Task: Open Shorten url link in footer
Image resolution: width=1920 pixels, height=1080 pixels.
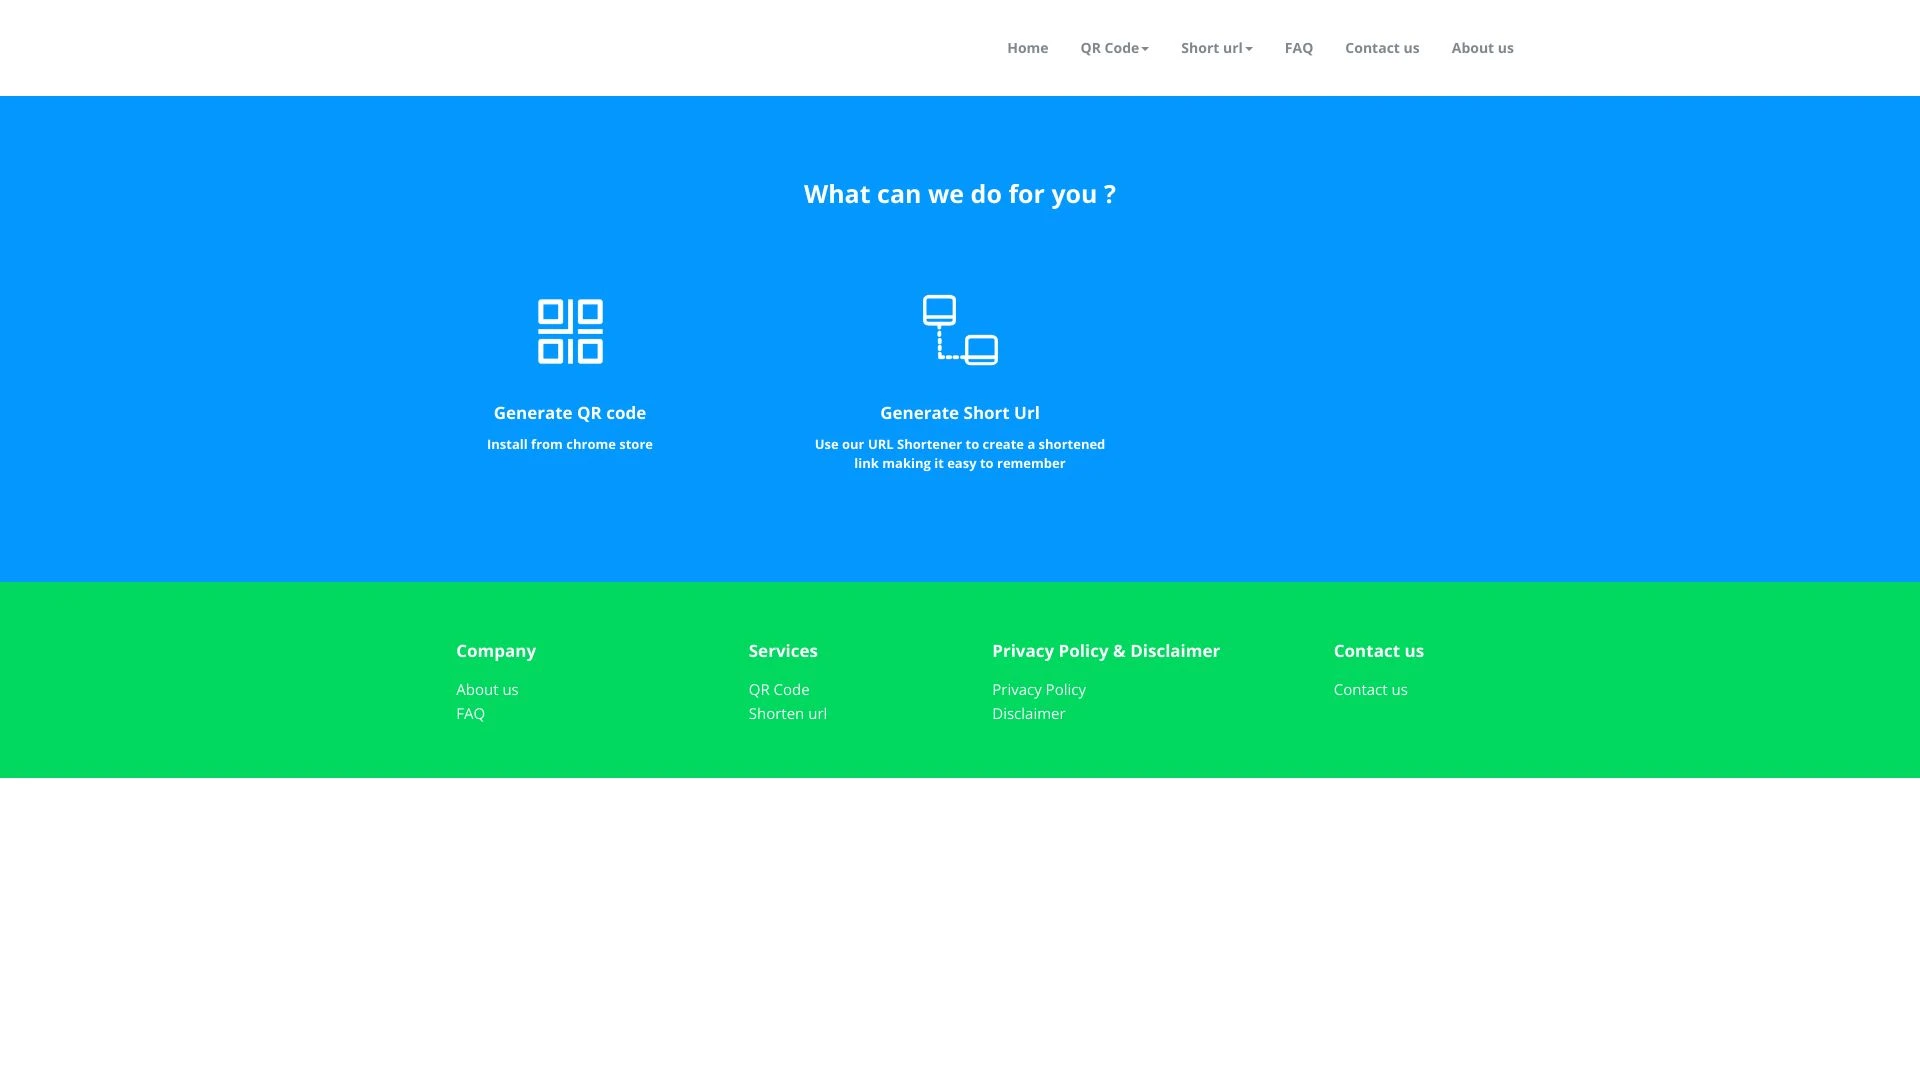Action: coord(787,713)
